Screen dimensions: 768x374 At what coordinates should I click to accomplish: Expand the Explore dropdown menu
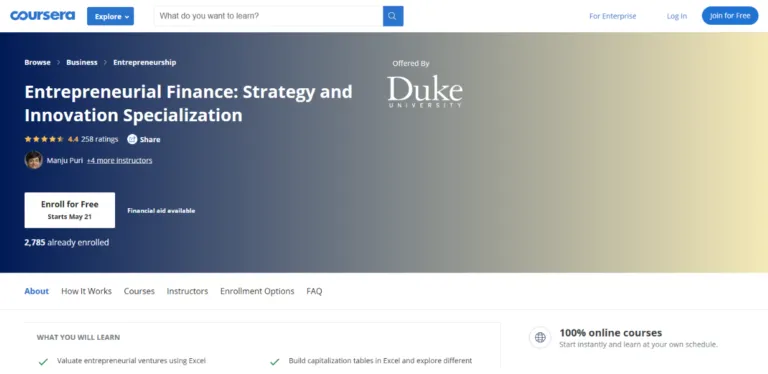(x=110, y=16)
